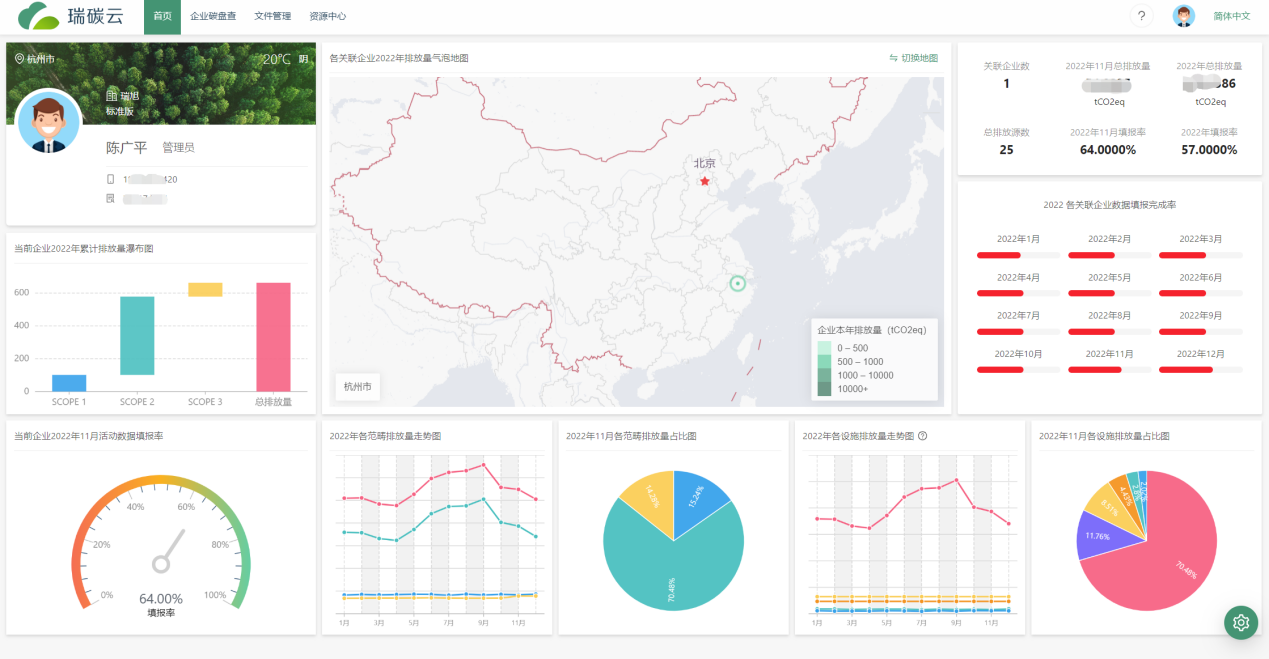Screen dimensions: 1269x659
Task: Click the red star Beijing marker
Action: 705,181
